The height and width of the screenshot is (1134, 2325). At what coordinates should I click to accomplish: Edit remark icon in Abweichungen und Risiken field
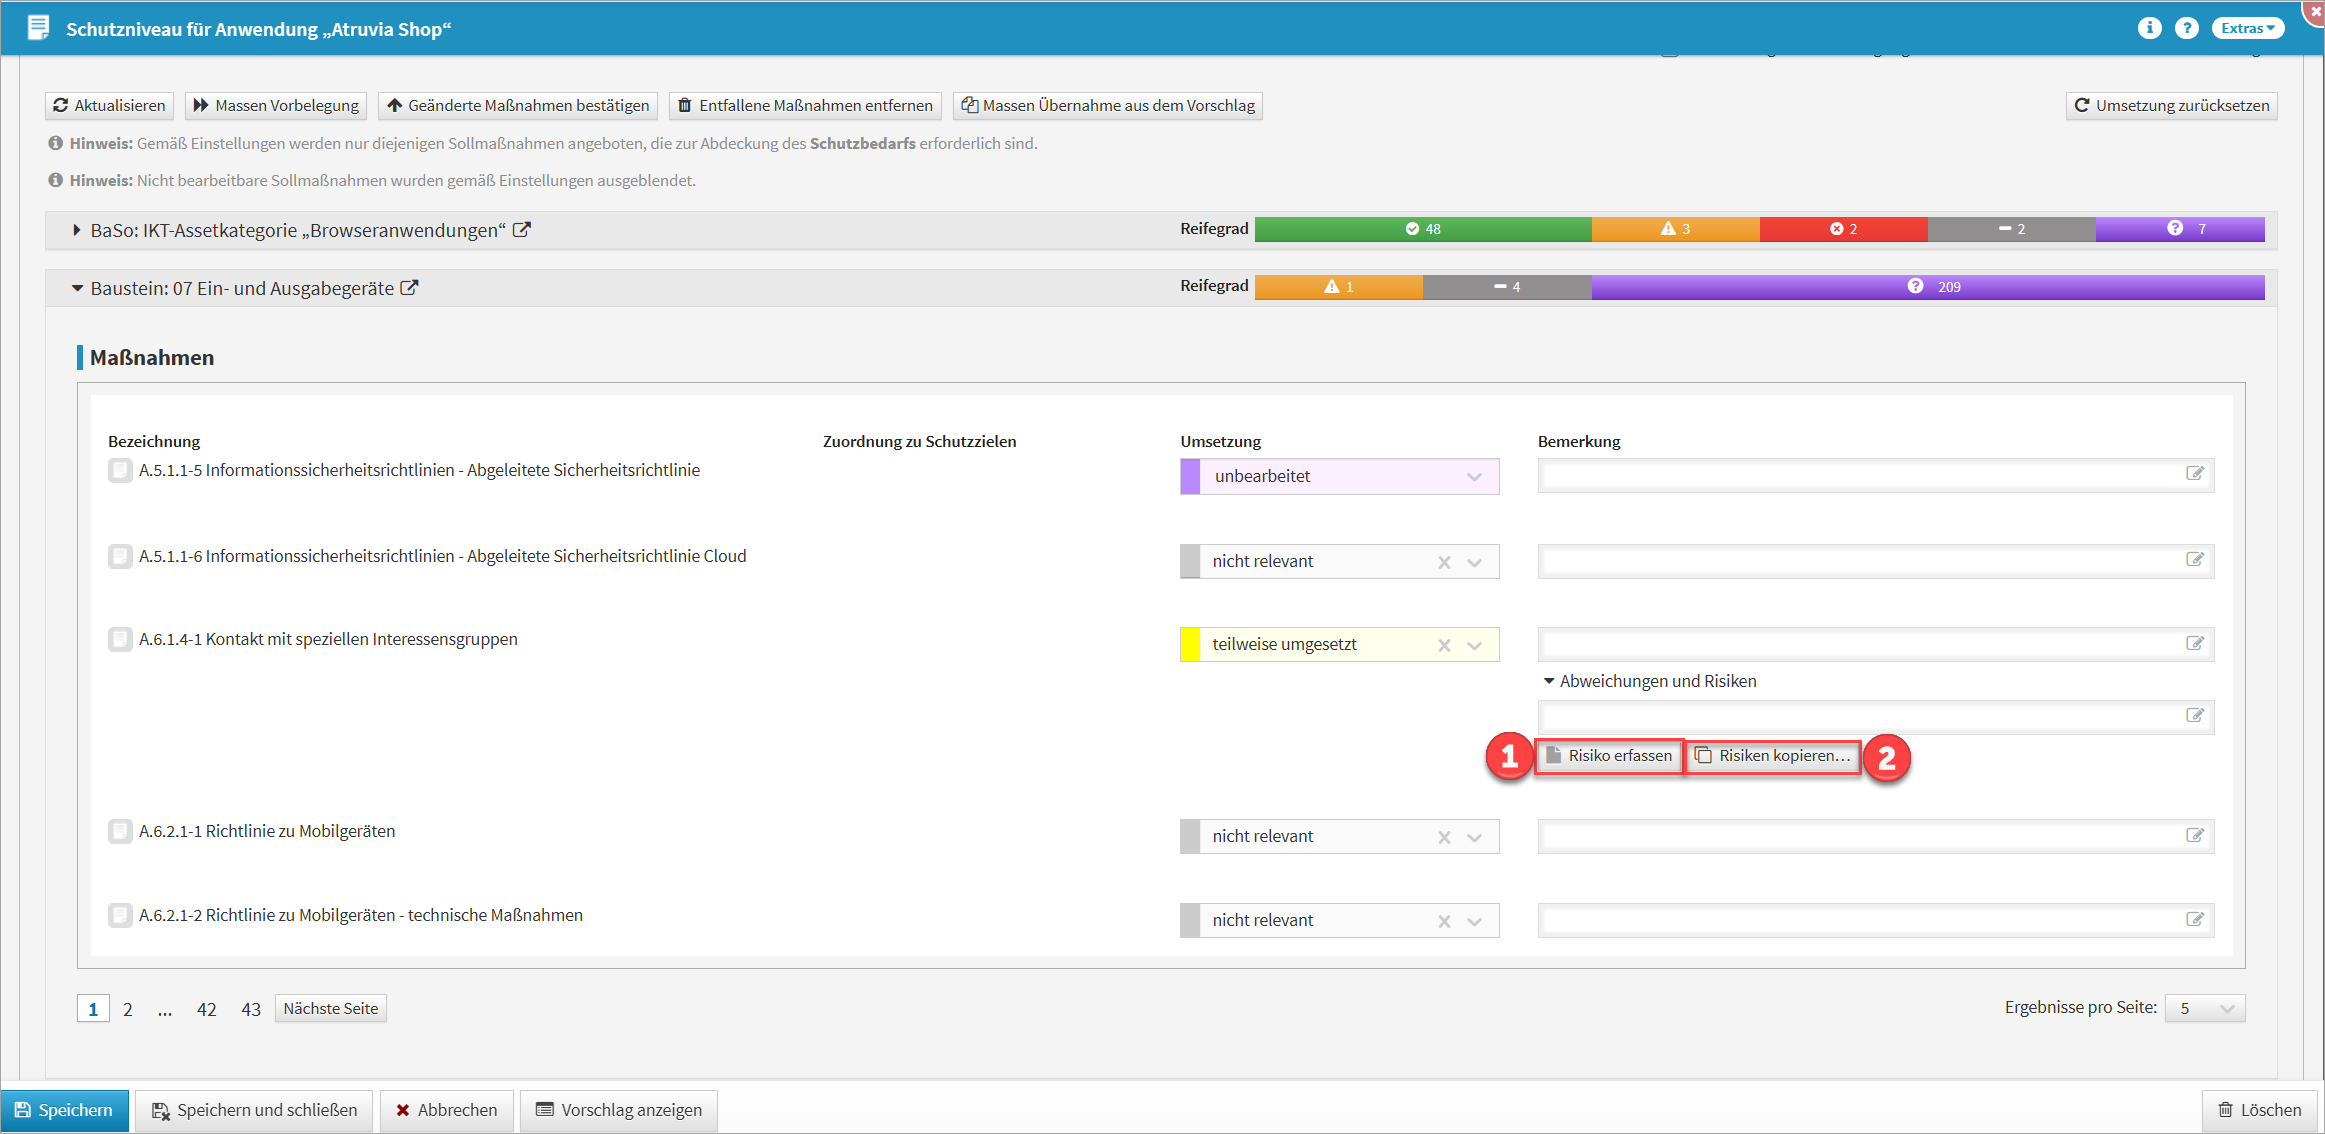pos(2194,716)
